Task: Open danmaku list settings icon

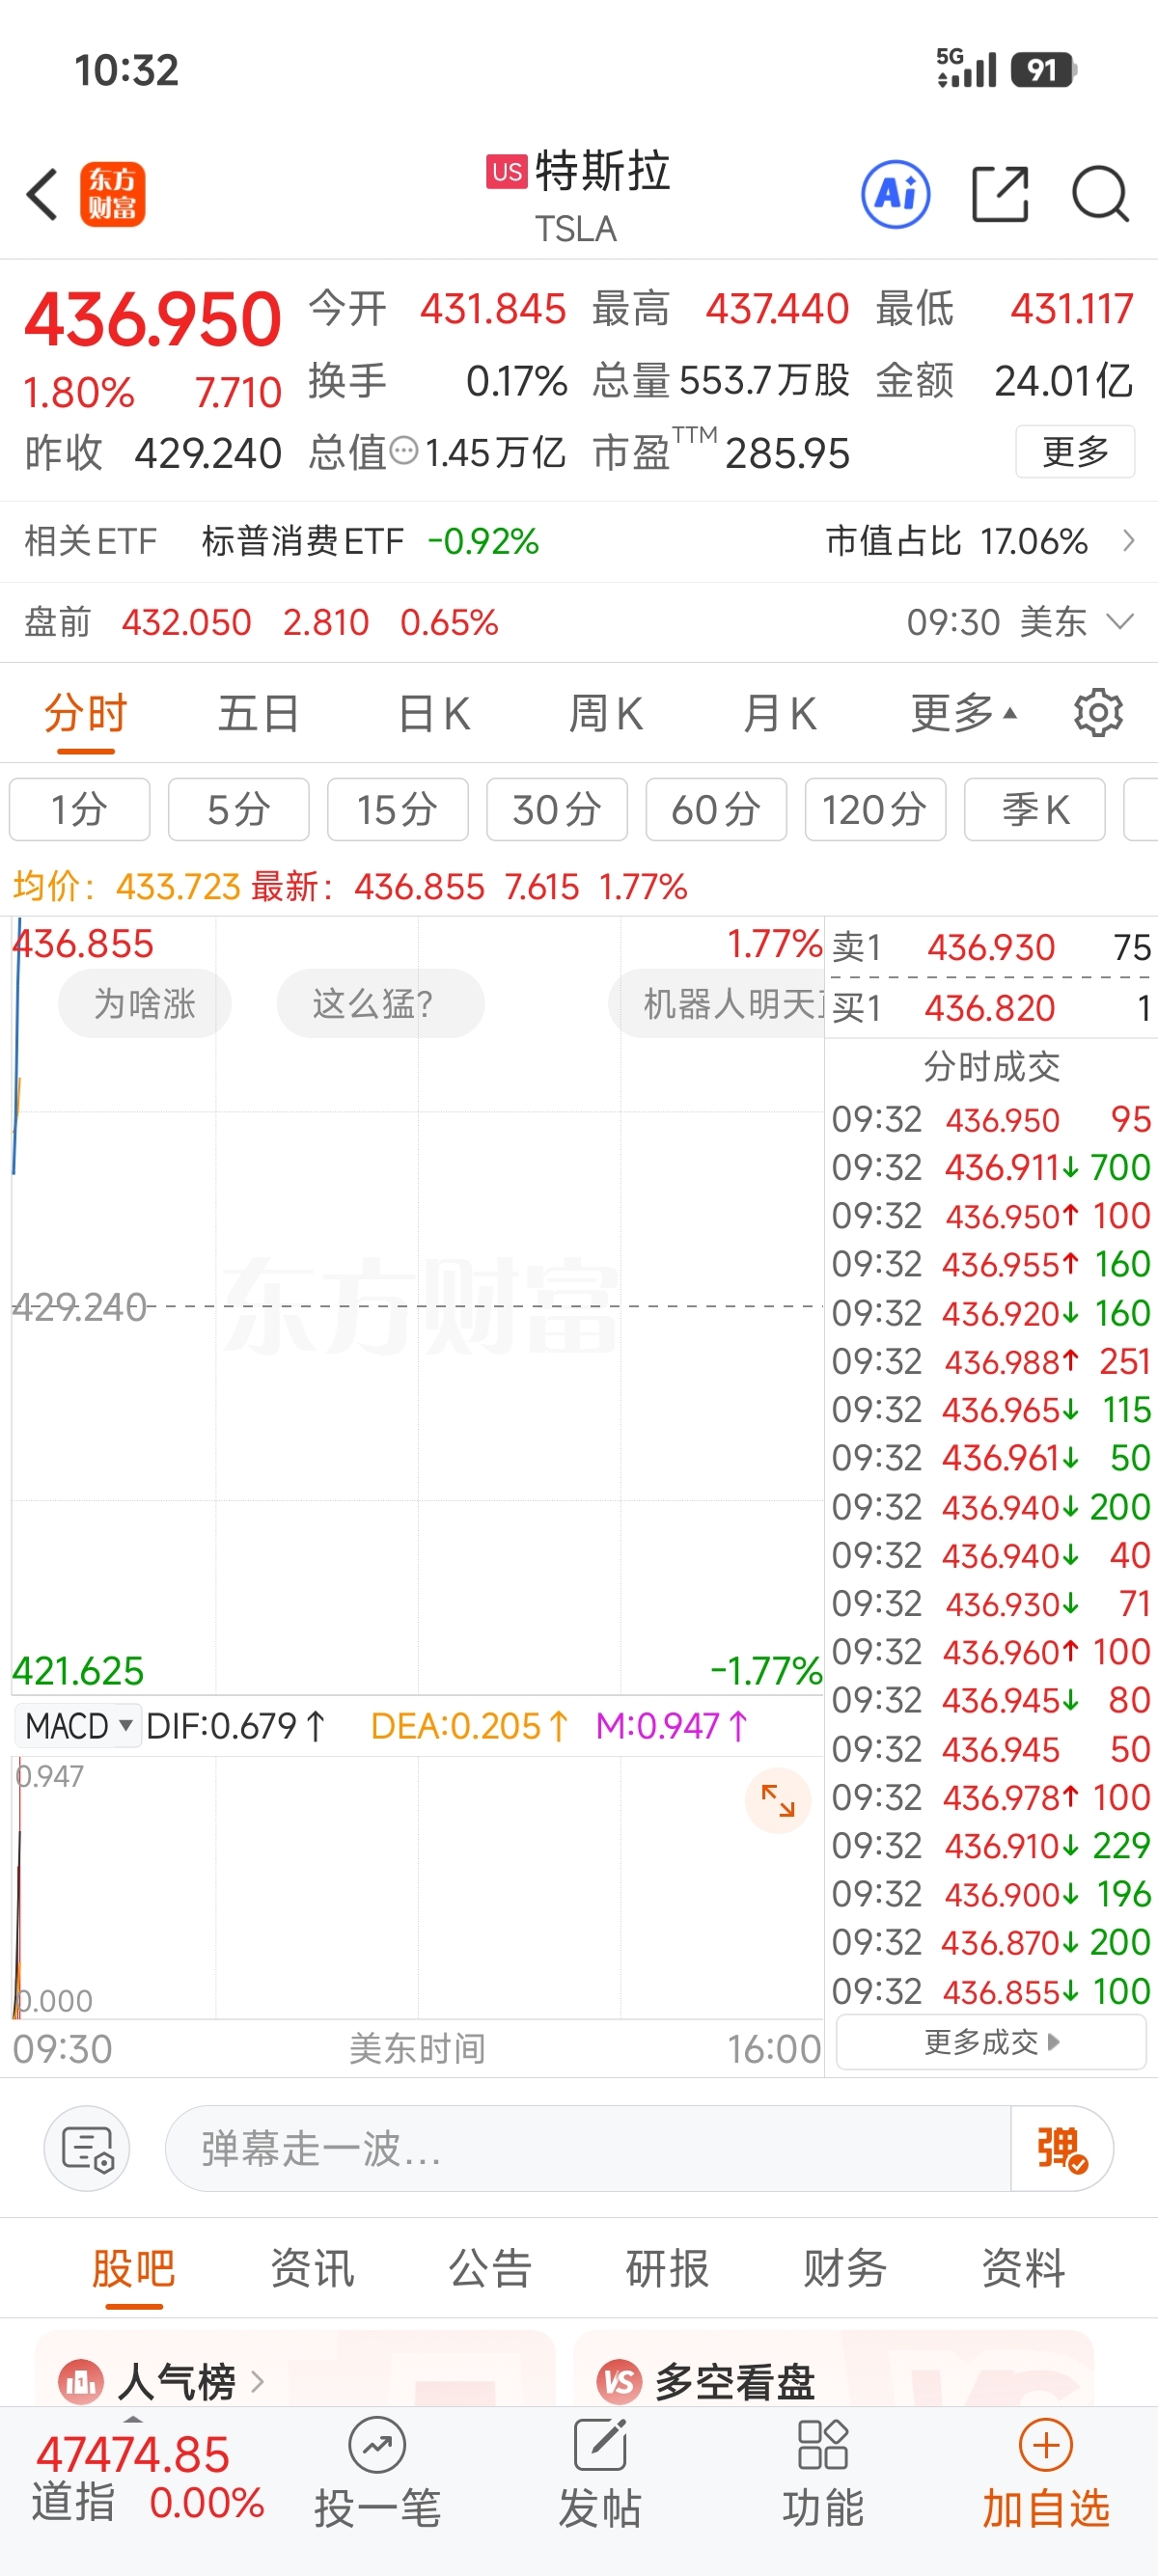Action: coord(87,2149)
